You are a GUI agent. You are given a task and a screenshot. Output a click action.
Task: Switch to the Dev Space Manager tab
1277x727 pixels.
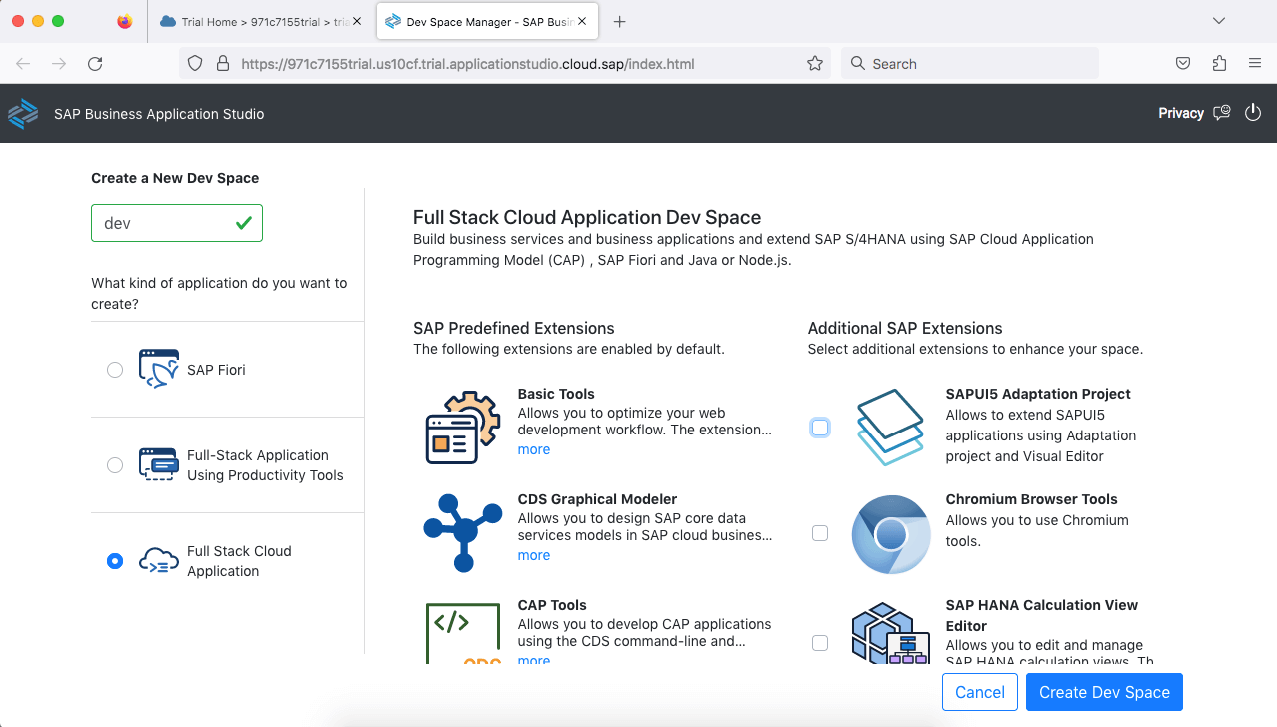point(487,21)
